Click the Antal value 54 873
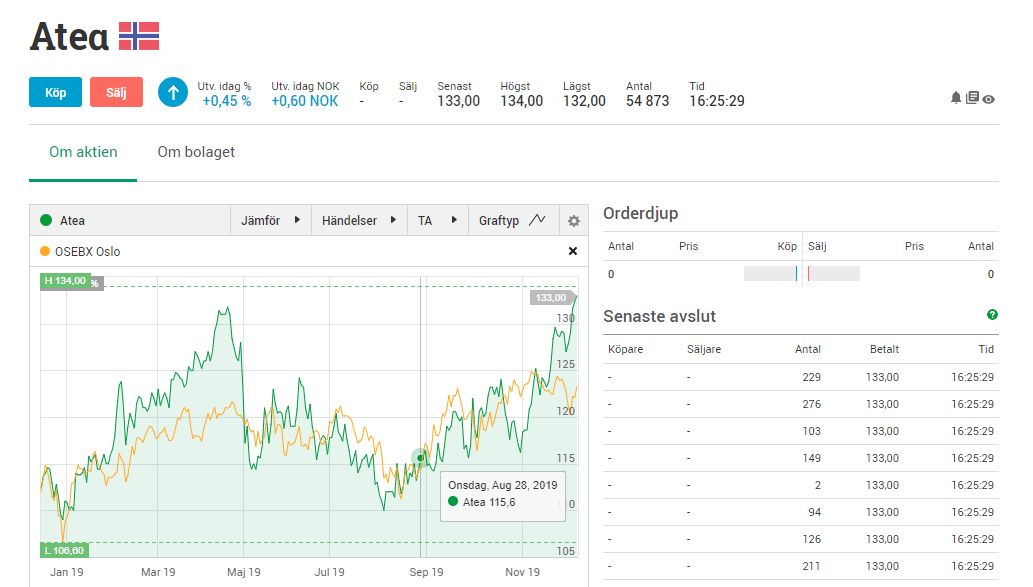This screenshot has width=1033, height=587. [647, 101]
